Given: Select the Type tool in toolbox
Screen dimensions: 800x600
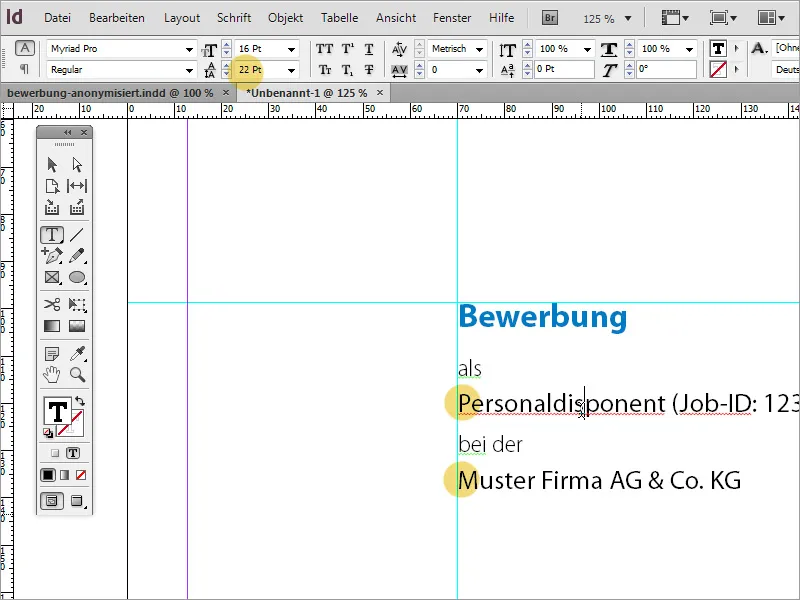Looking at the screenshot, I should pos(52,235).
